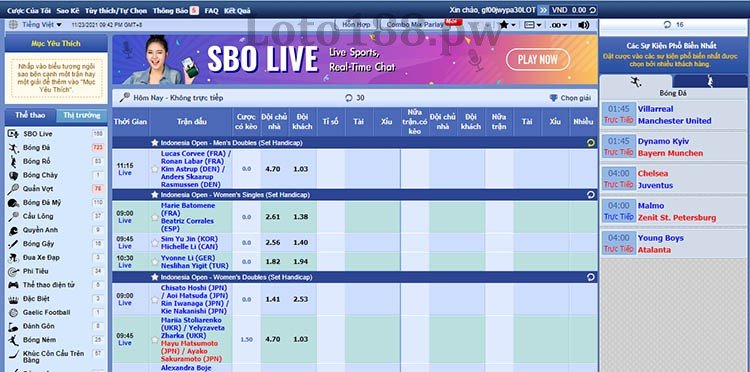
Task: Click the 30-second refresh icon above the table
Action: 349,98
